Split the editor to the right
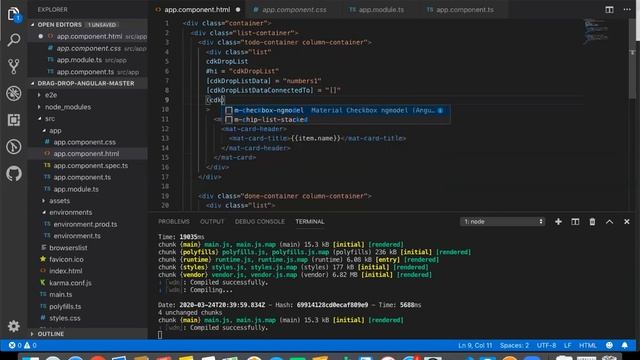 [x=609, y=9]
